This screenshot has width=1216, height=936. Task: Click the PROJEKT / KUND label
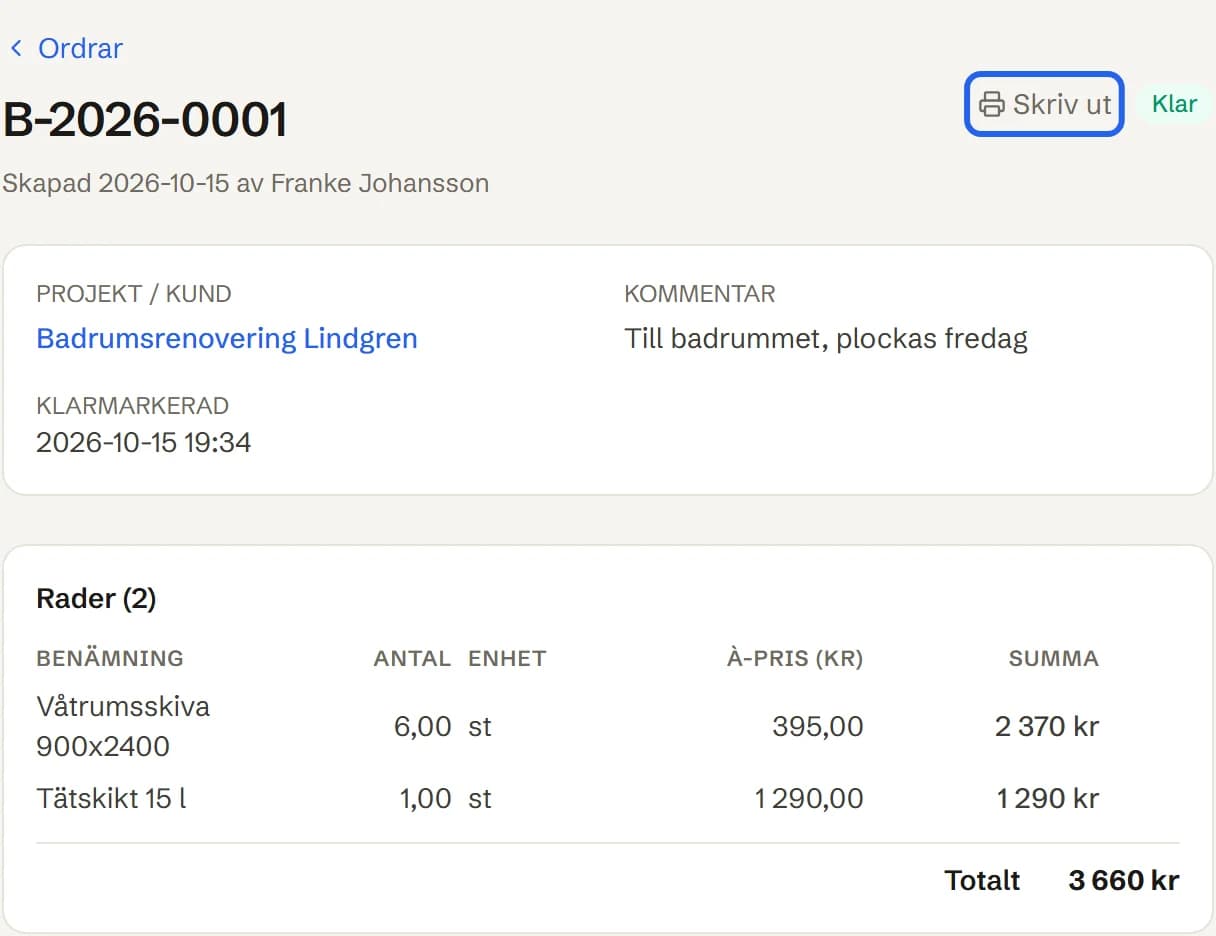click(134, 294)
